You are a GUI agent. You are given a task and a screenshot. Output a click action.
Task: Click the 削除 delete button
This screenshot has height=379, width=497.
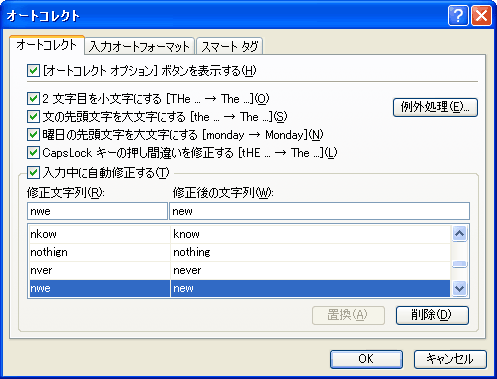click(432, 315)
